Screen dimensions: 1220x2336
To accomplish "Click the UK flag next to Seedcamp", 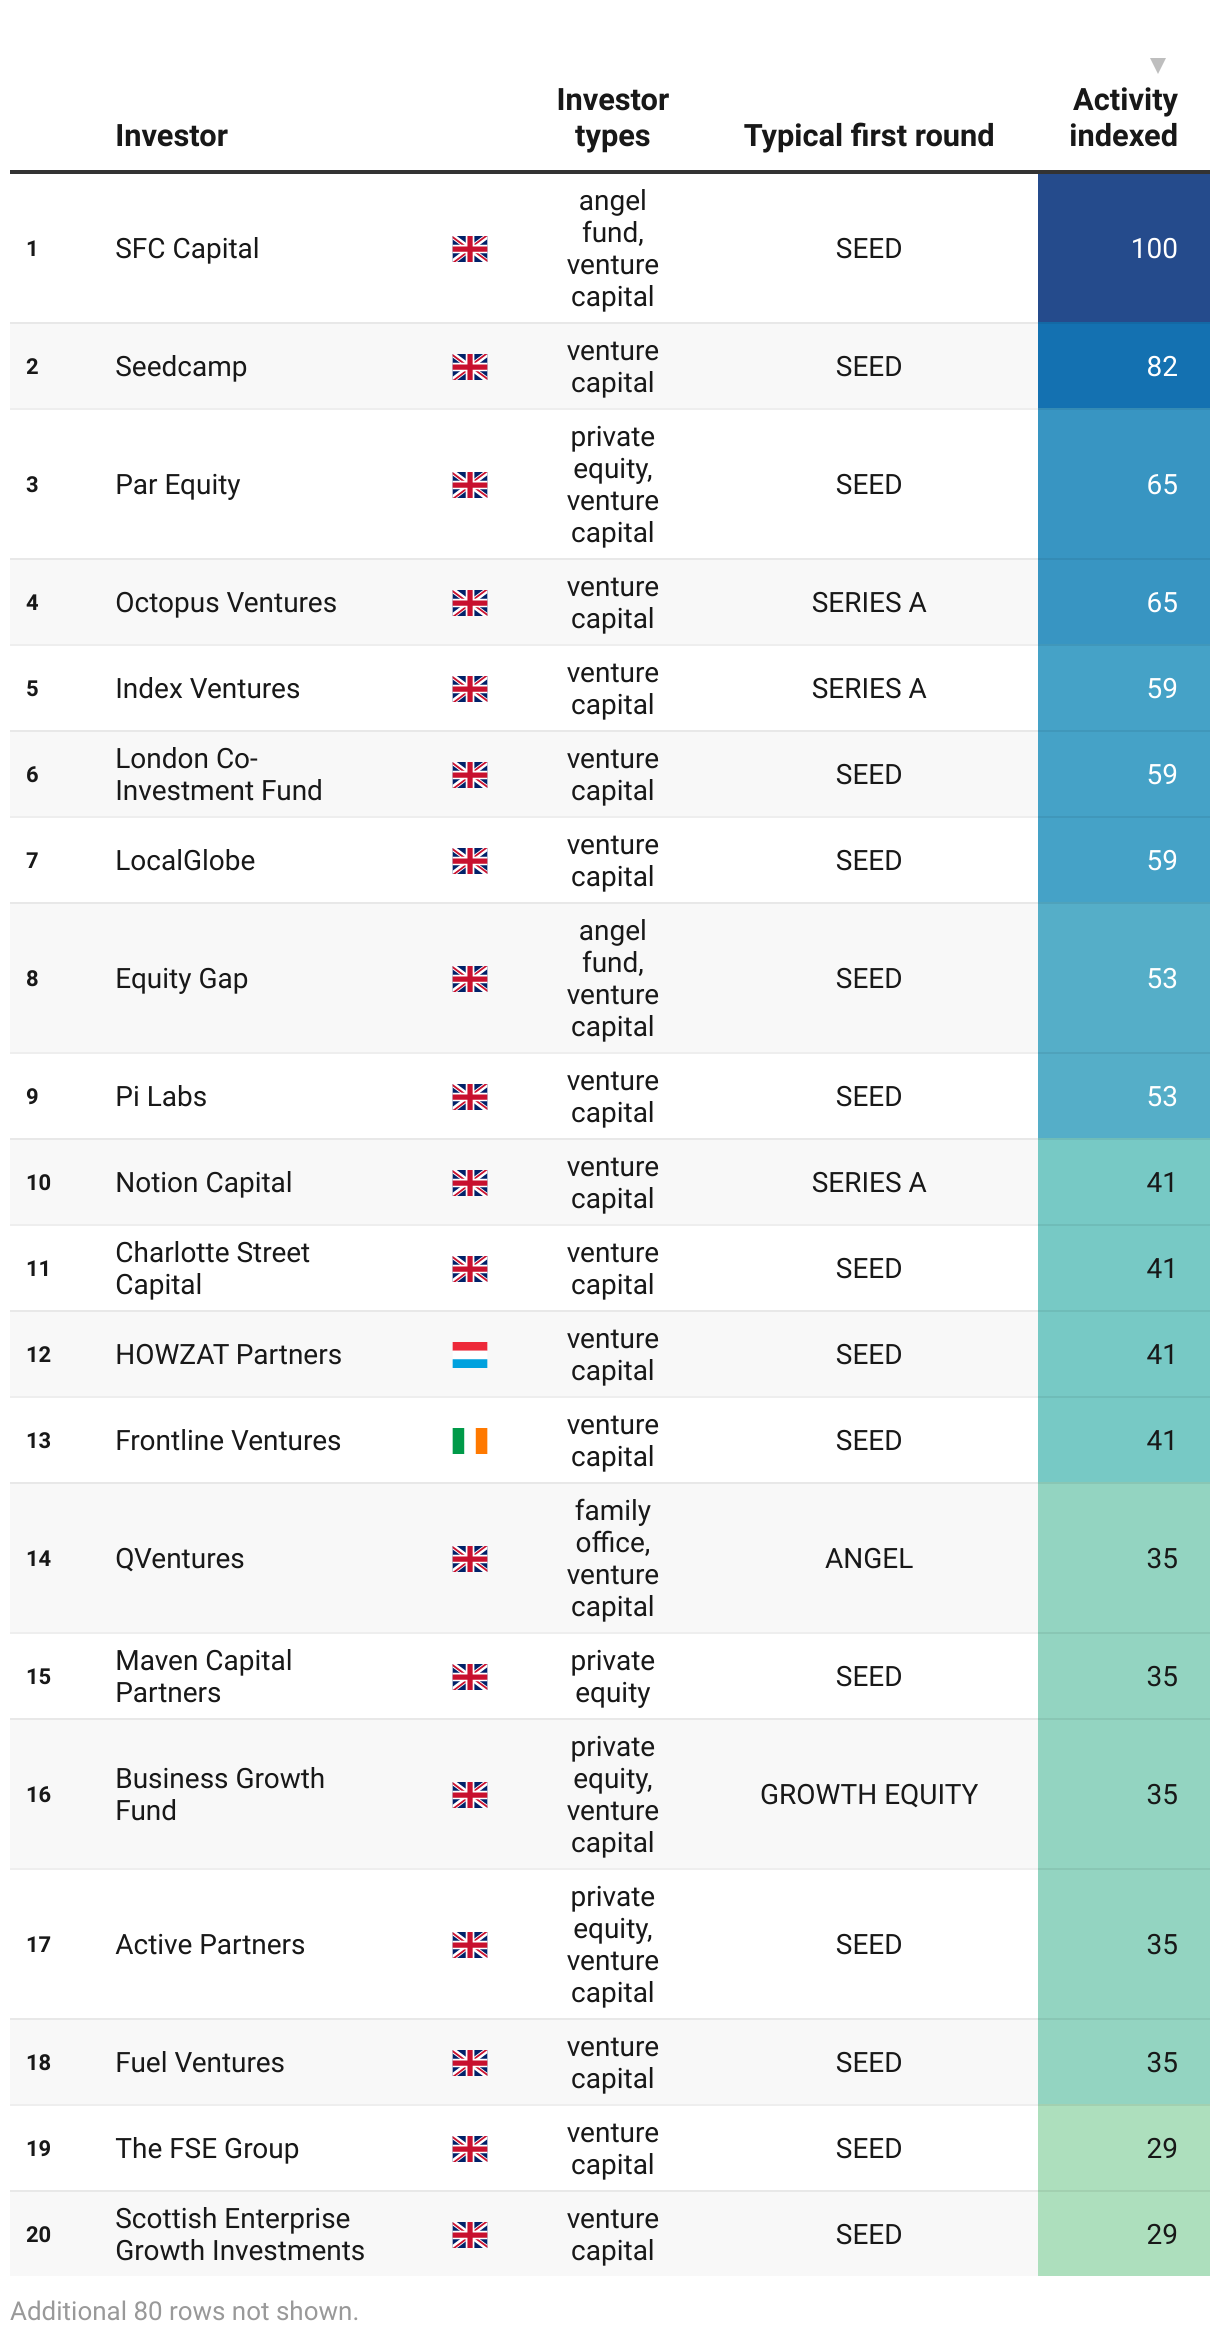I will (x=469, y=367).
